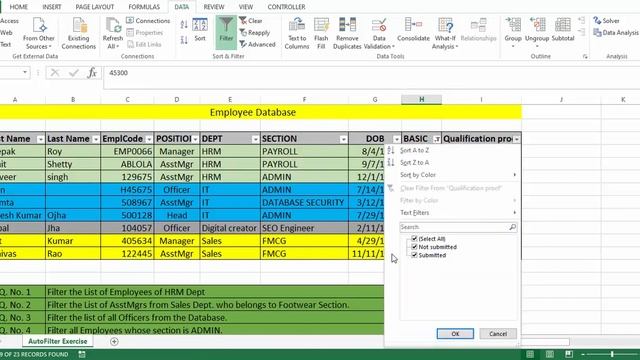
Task: Click the filter Search box
Action: point(458,227)
